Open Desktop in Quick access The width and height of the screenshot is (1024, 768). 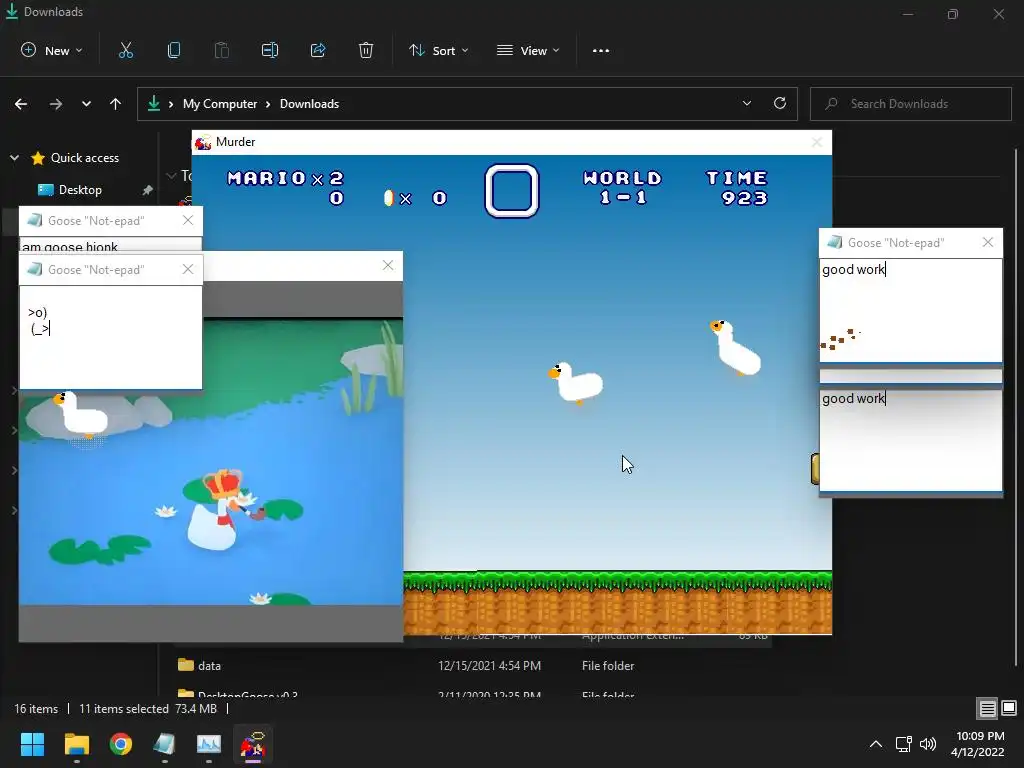point(80,189)
